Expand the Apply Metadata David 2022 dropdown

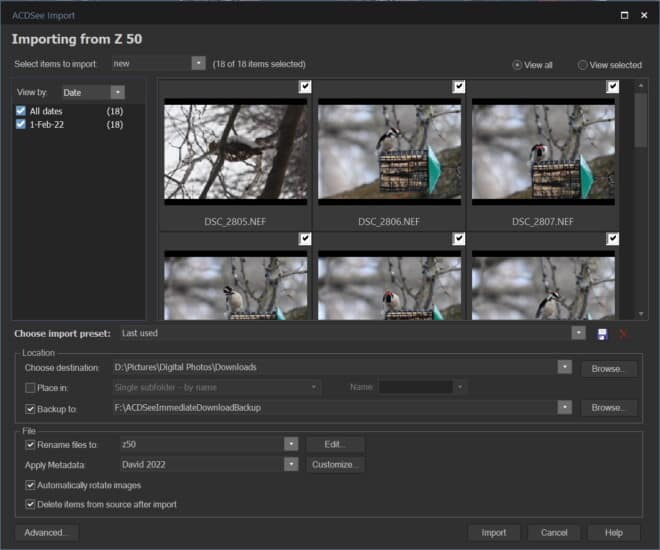click(291, 464)
